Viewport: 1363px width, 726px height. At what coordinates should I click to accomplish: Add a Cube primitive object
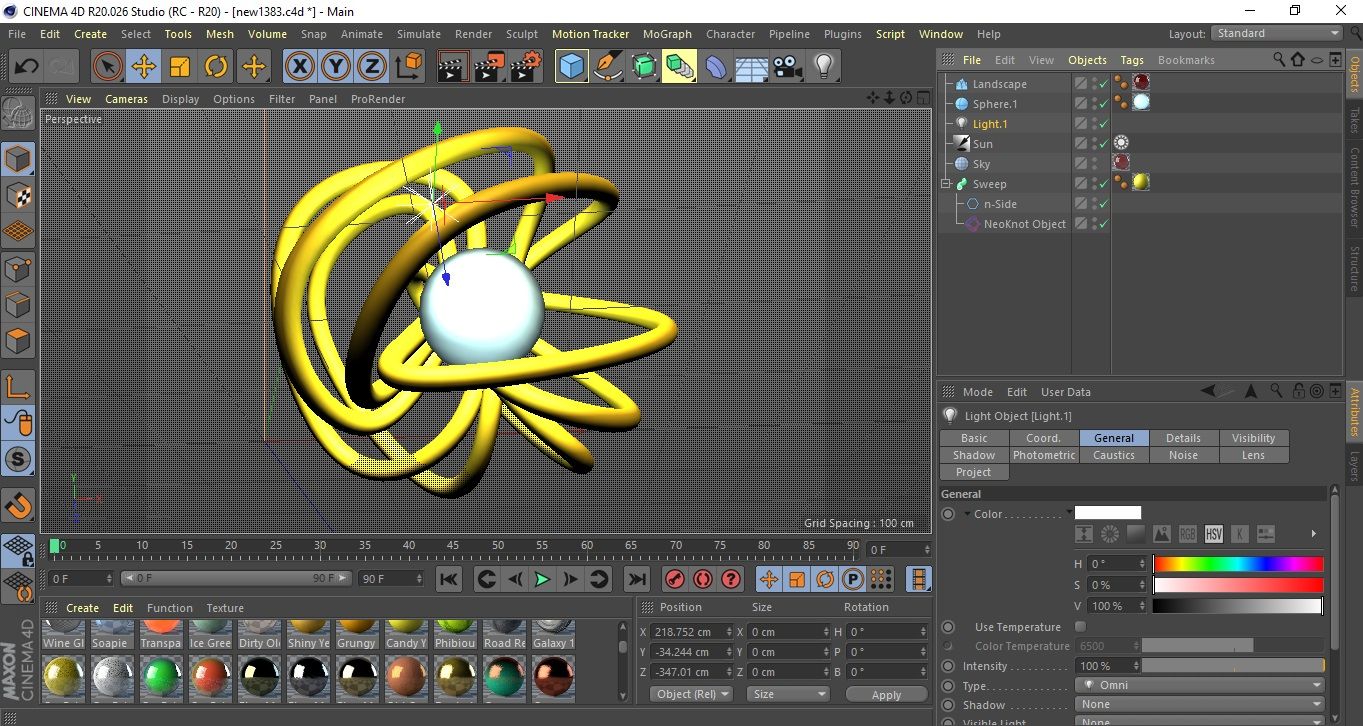[x=572, y=67]
